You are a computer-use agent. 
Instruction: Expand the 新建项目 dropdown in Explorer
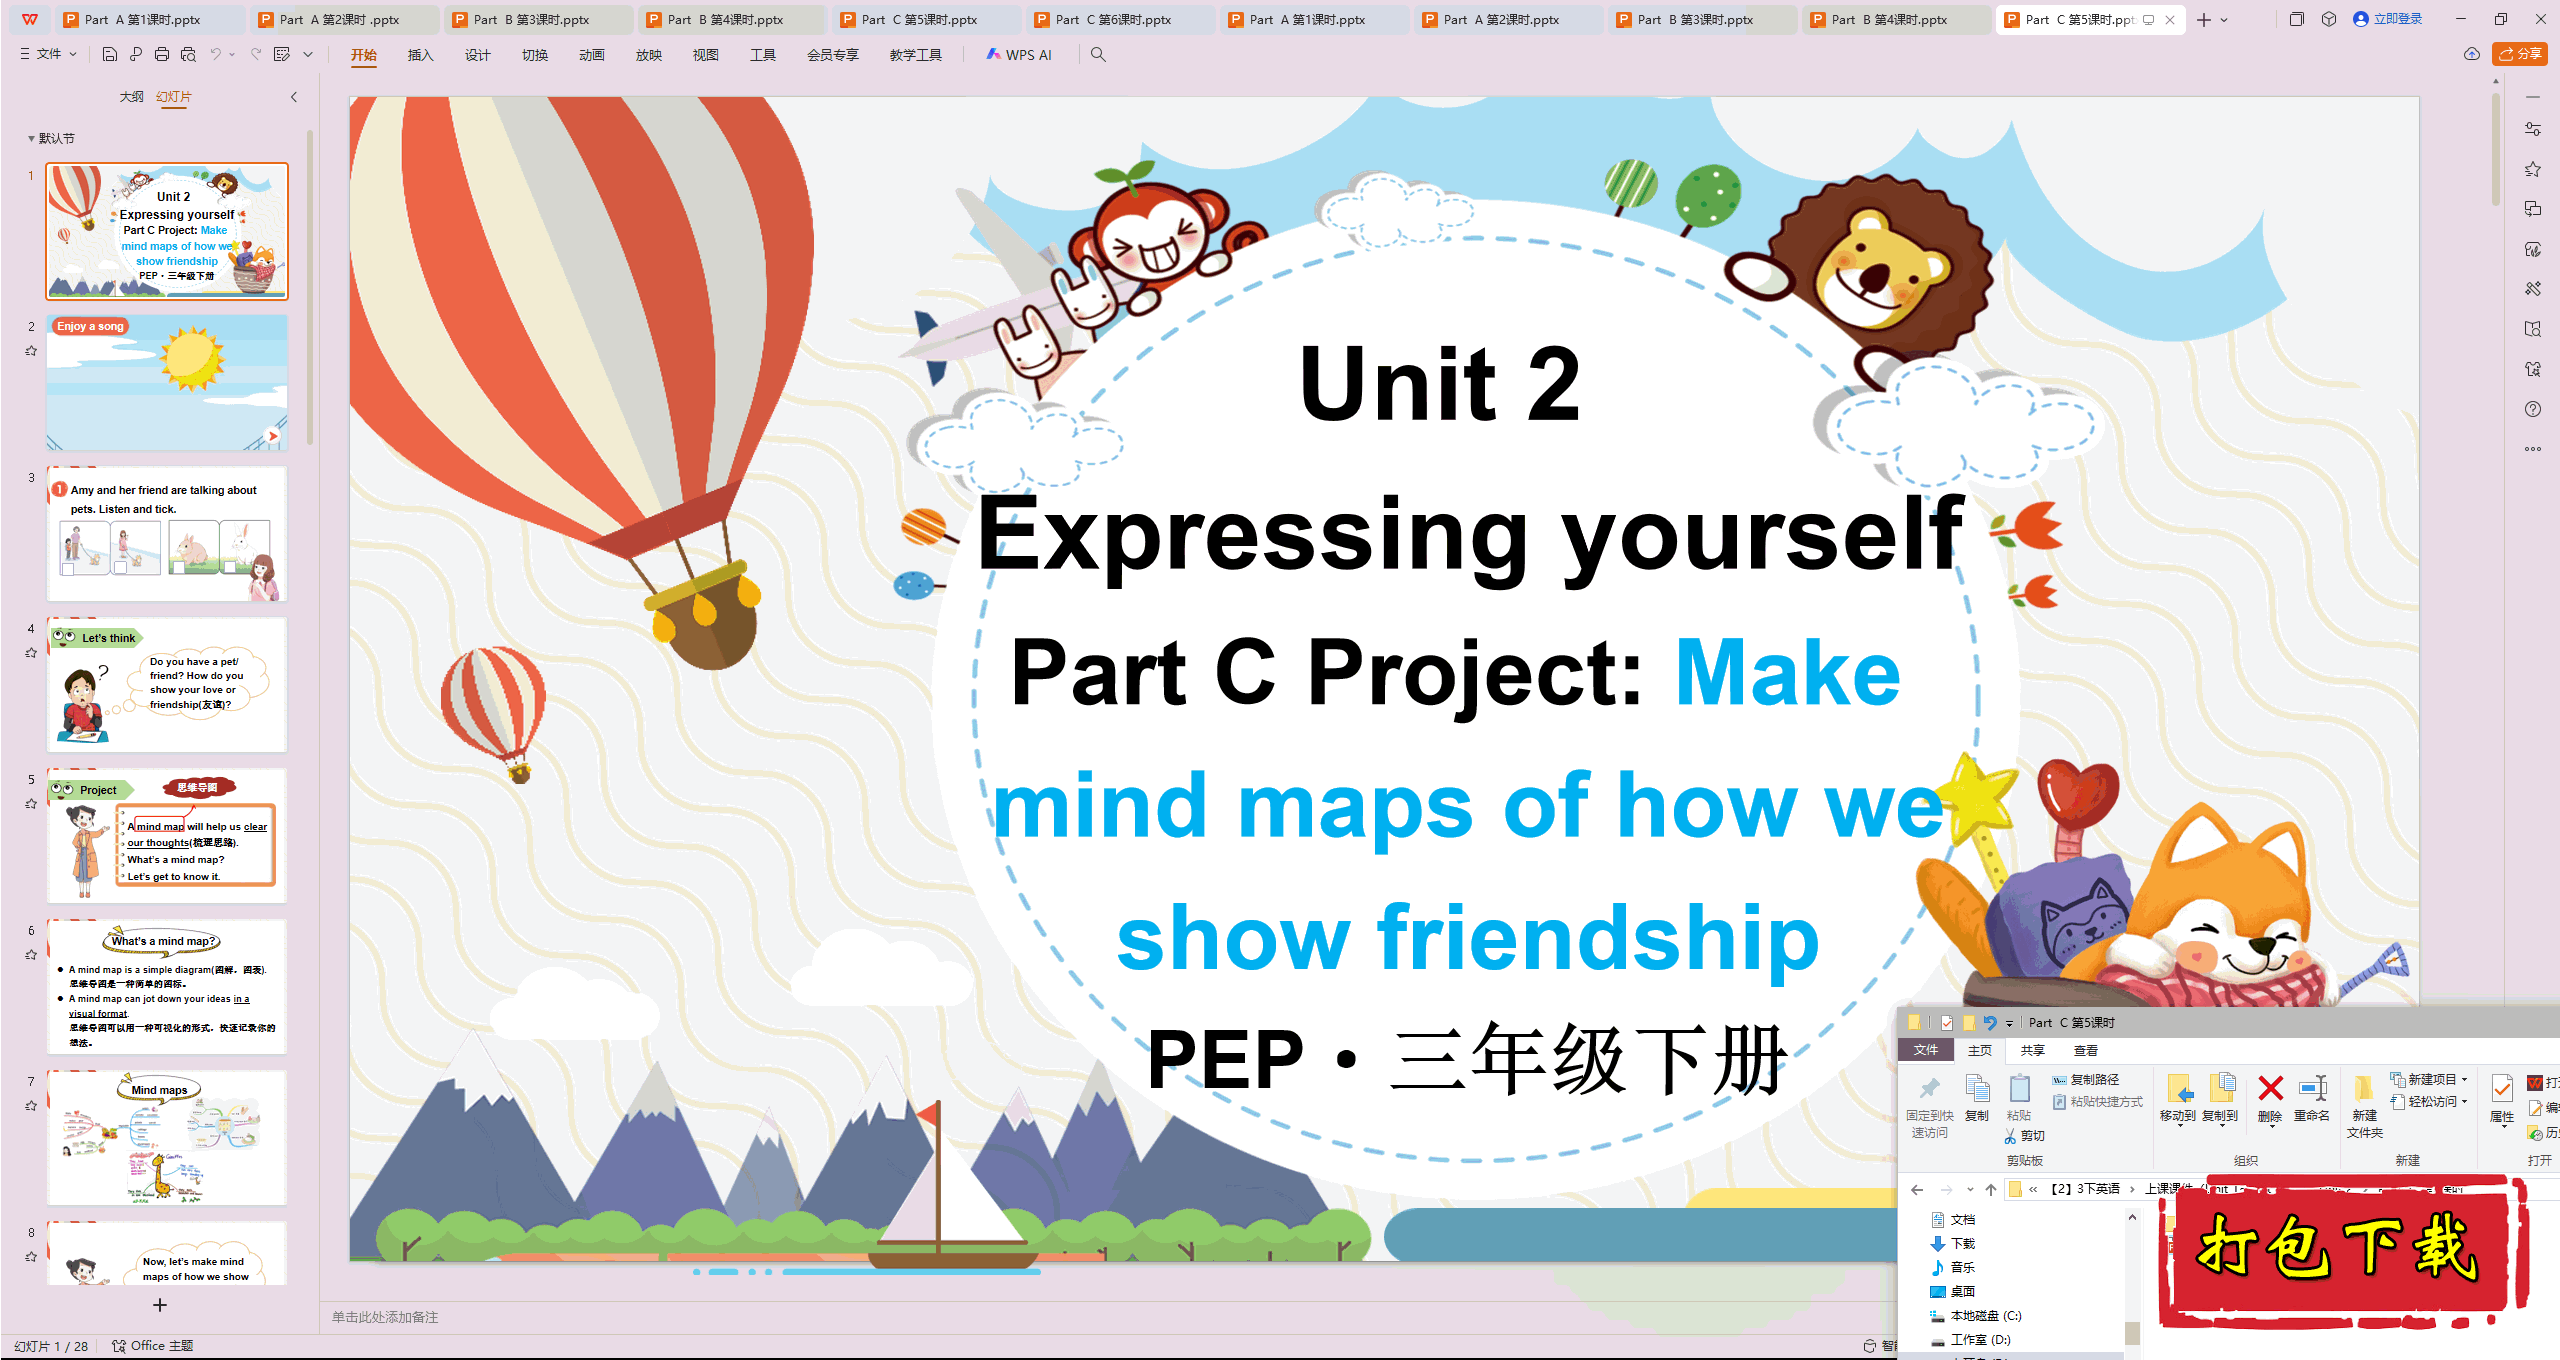coord(2465,1080)
